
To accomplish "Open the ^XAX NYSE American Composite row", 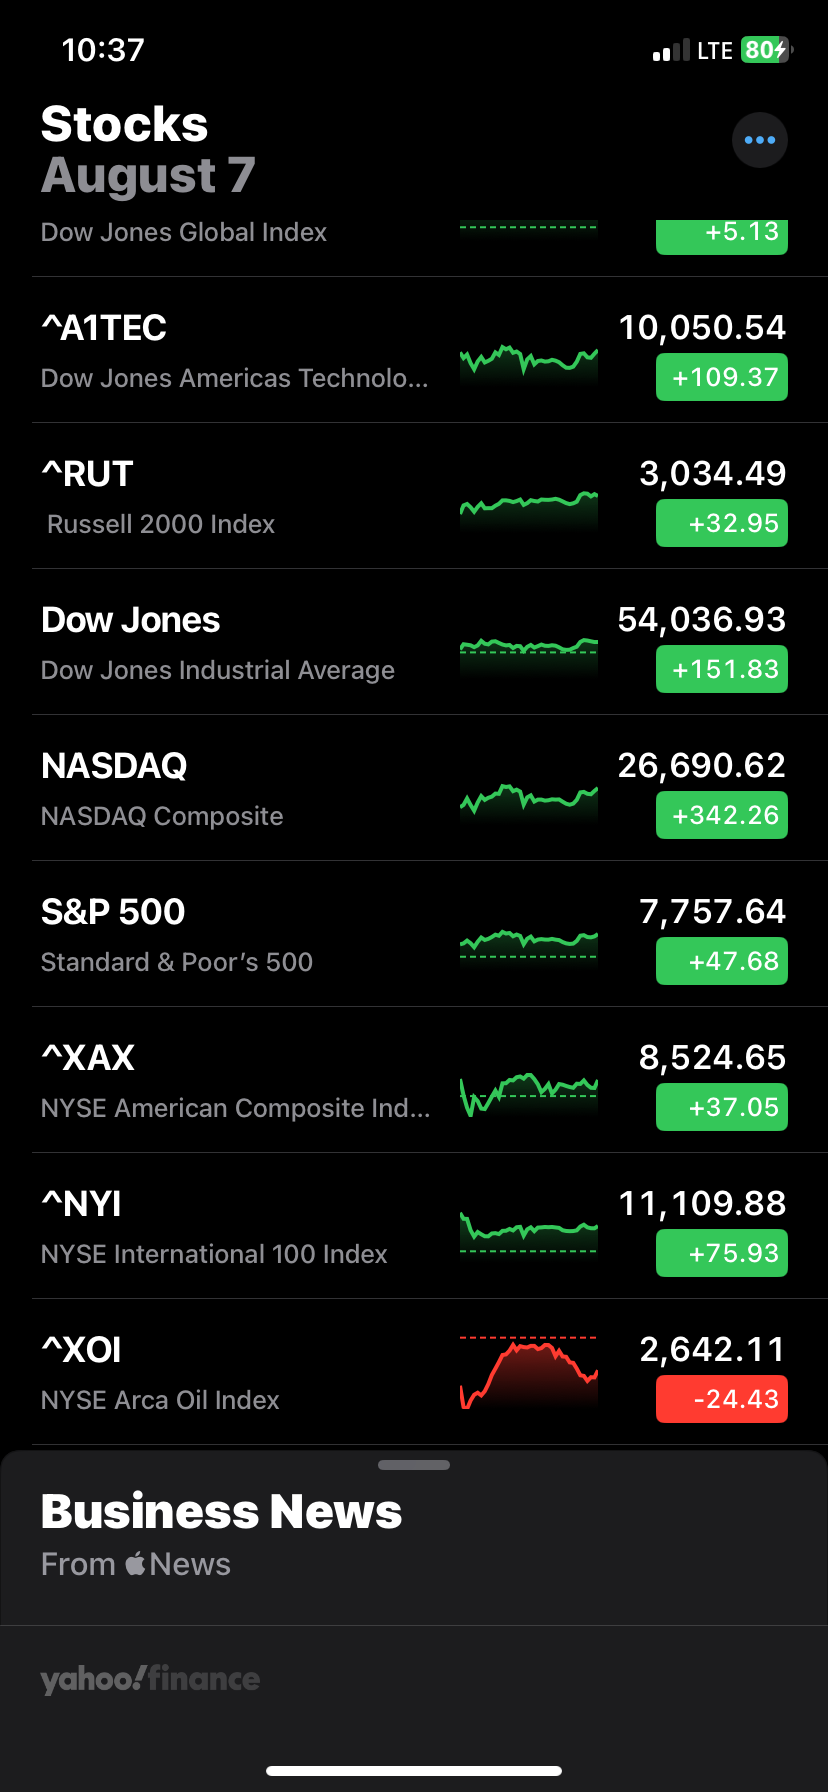I will (x=414, y=1080).
